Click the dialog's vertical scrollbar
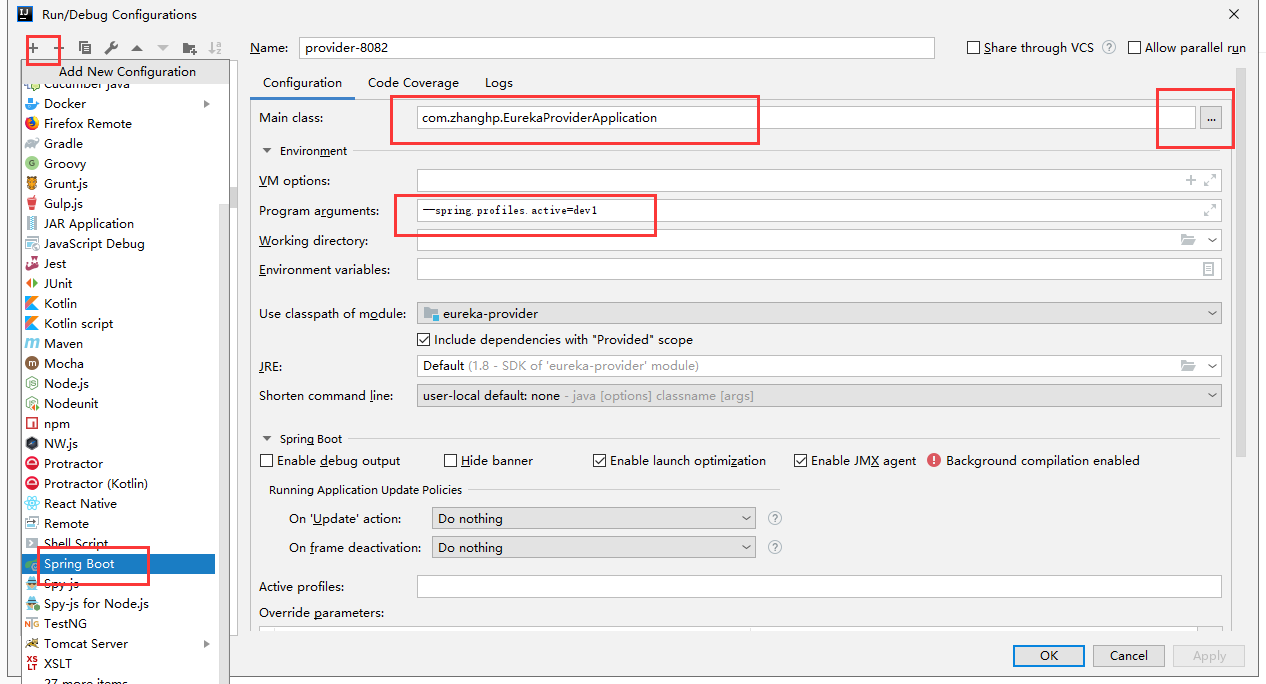 pyautogui.click(x=1241, y=263)
